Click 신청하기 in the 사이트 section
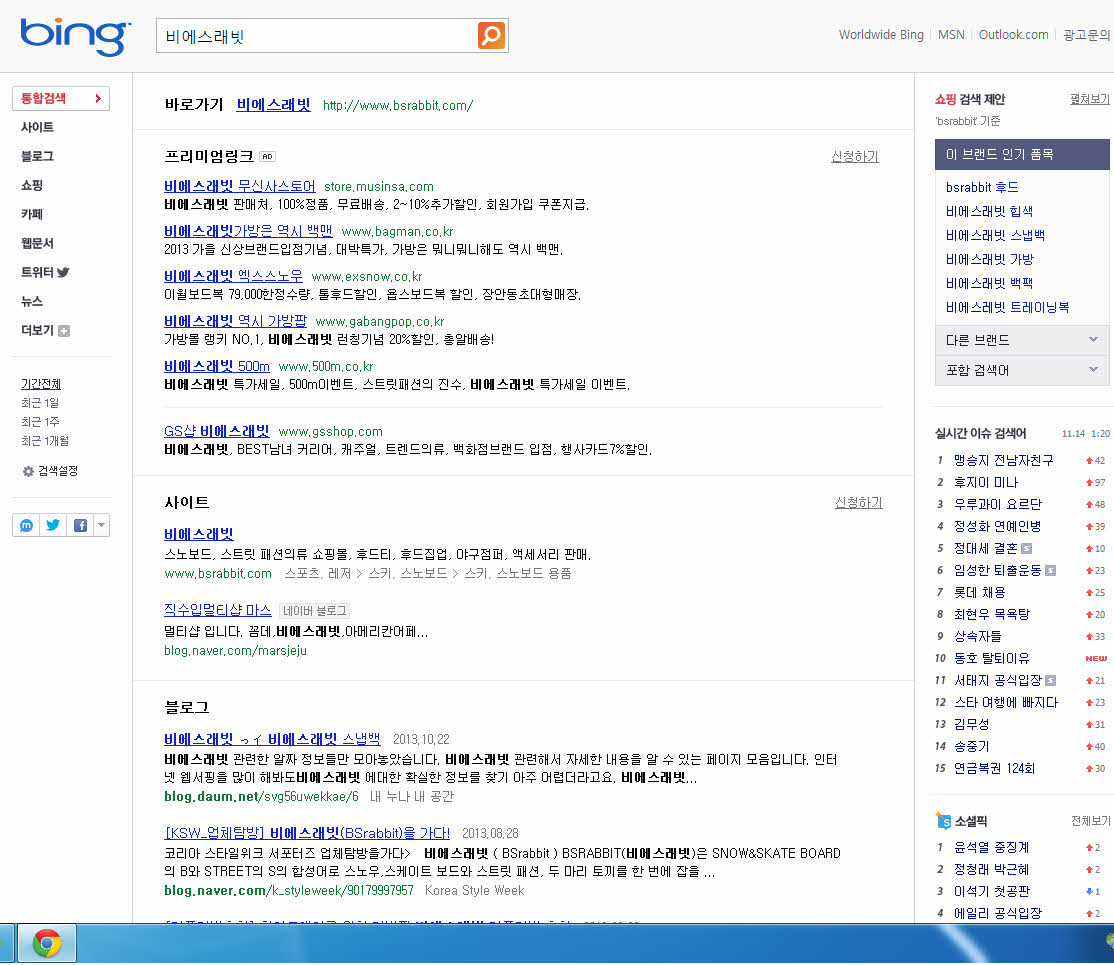Image resolution: width=1114 pixels, height=965 pixels. [x=858, y=502]
